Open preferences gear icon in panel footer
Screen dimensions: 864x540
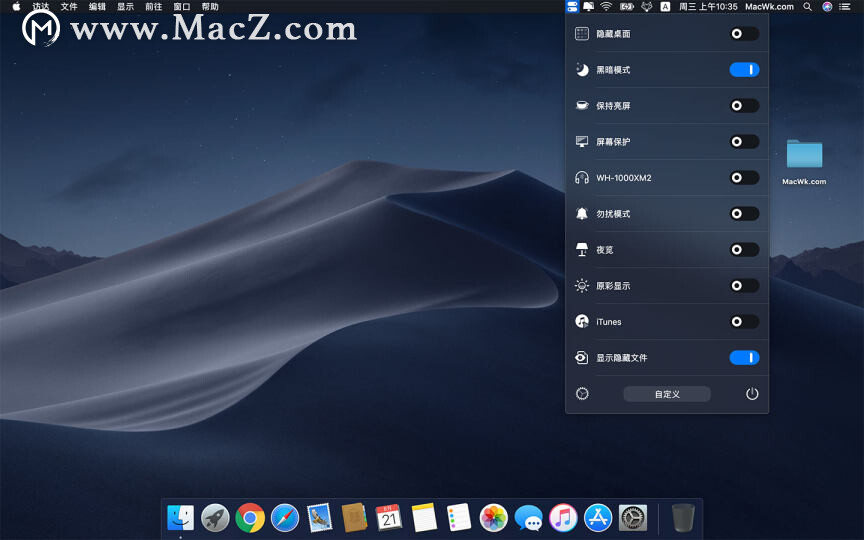pyautogui.click(x=582, y=393)
